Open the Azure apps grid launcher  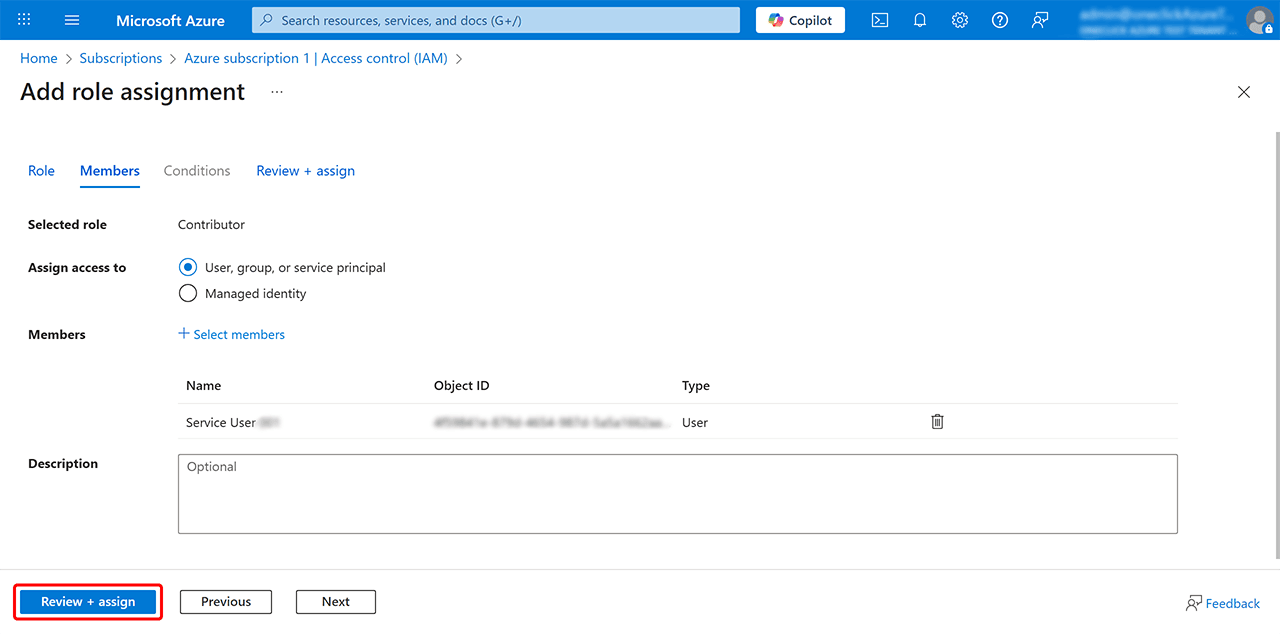24,20
